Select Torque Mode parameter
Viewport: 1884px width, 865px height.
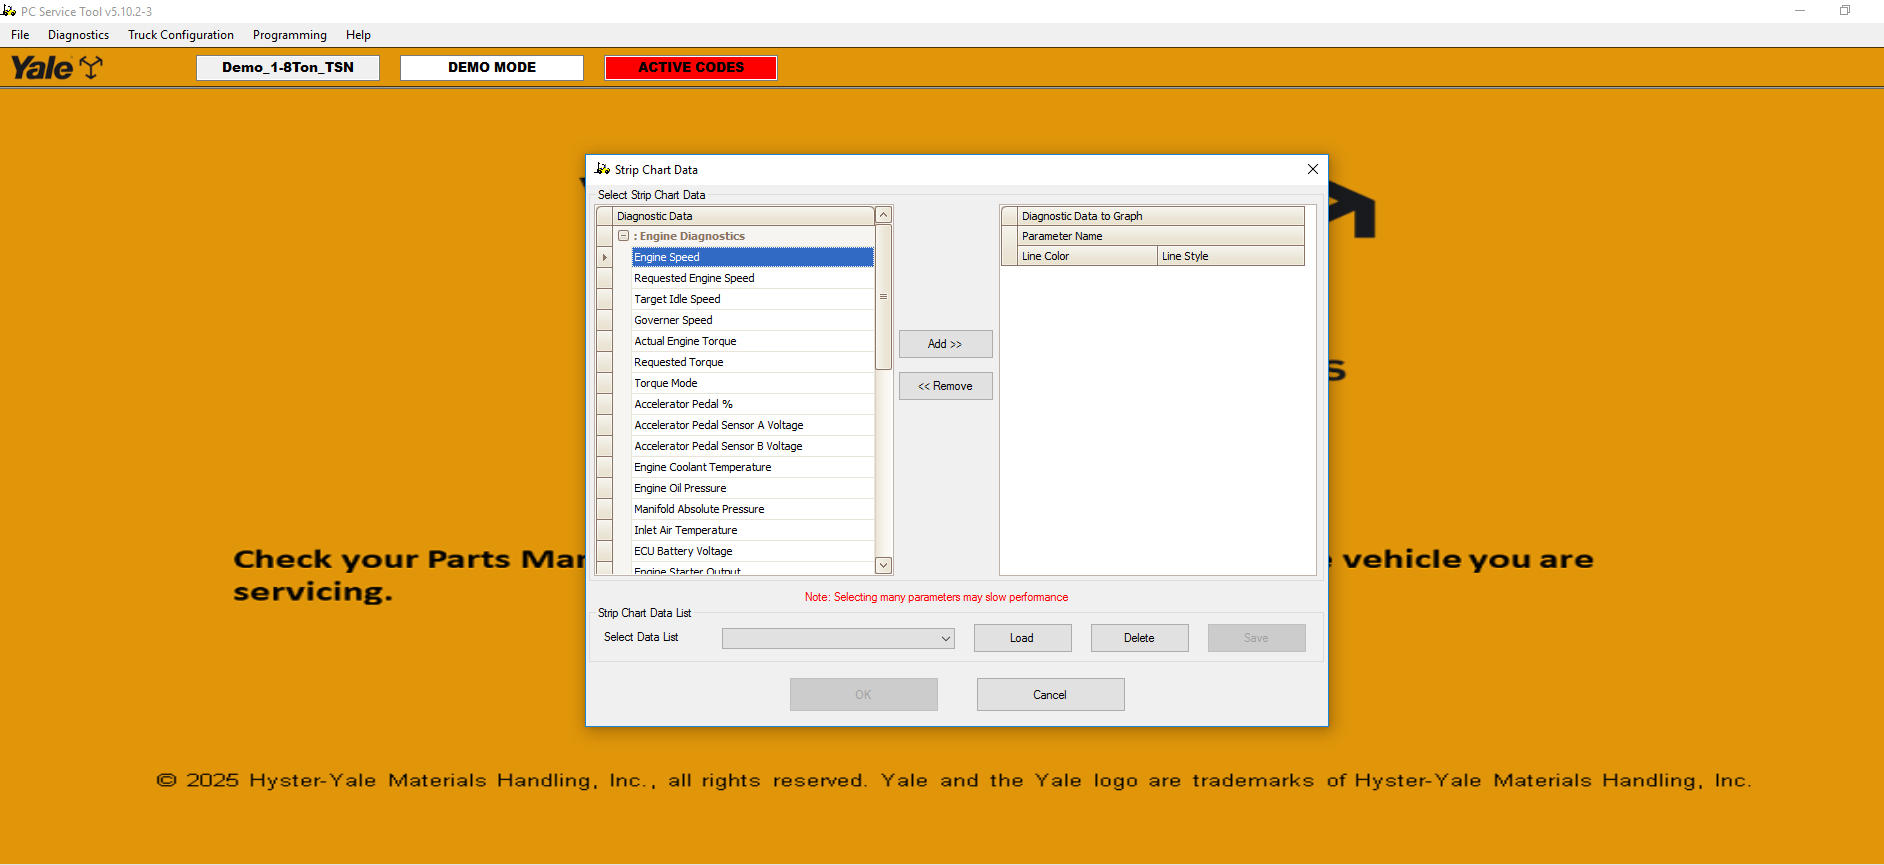(752, 383)
